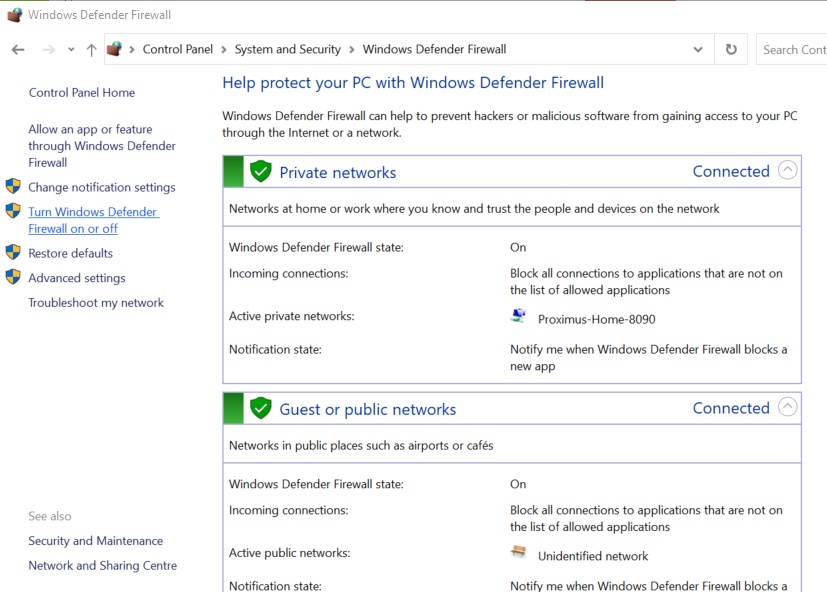Expand the address bar history chevron
Image resolution: width=827 pixels, height=592 pixels.
coord(698,50)
